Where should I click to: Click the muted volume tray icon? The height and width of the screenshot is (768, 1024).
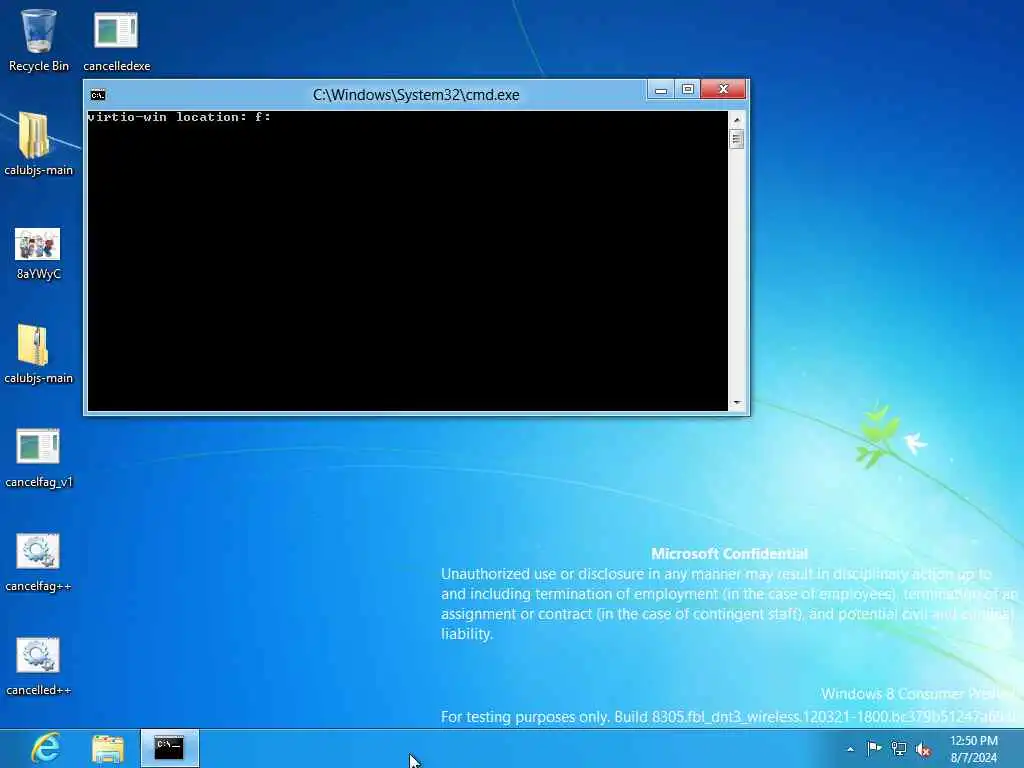[923, 750]
